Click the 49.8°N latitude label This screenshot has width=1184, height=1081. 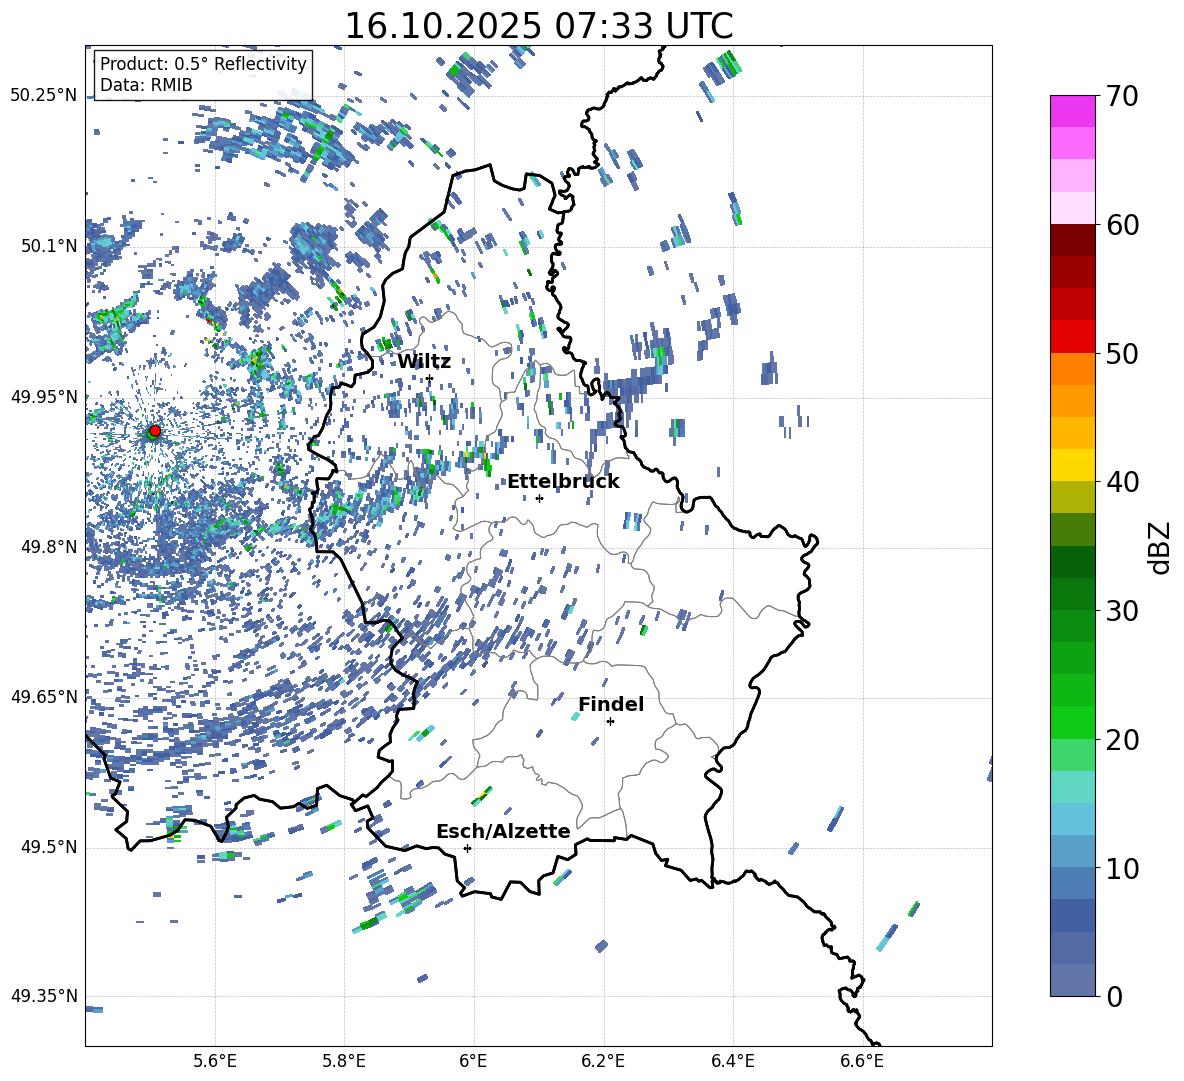click(48, 547)
